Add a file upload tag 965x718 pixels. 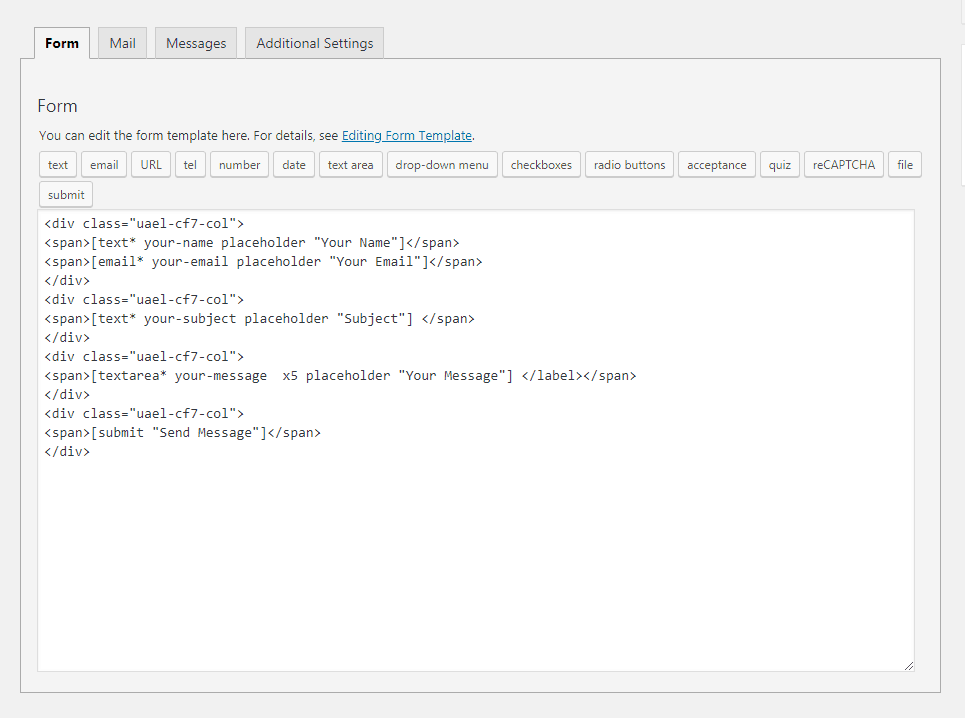point(905,165)
